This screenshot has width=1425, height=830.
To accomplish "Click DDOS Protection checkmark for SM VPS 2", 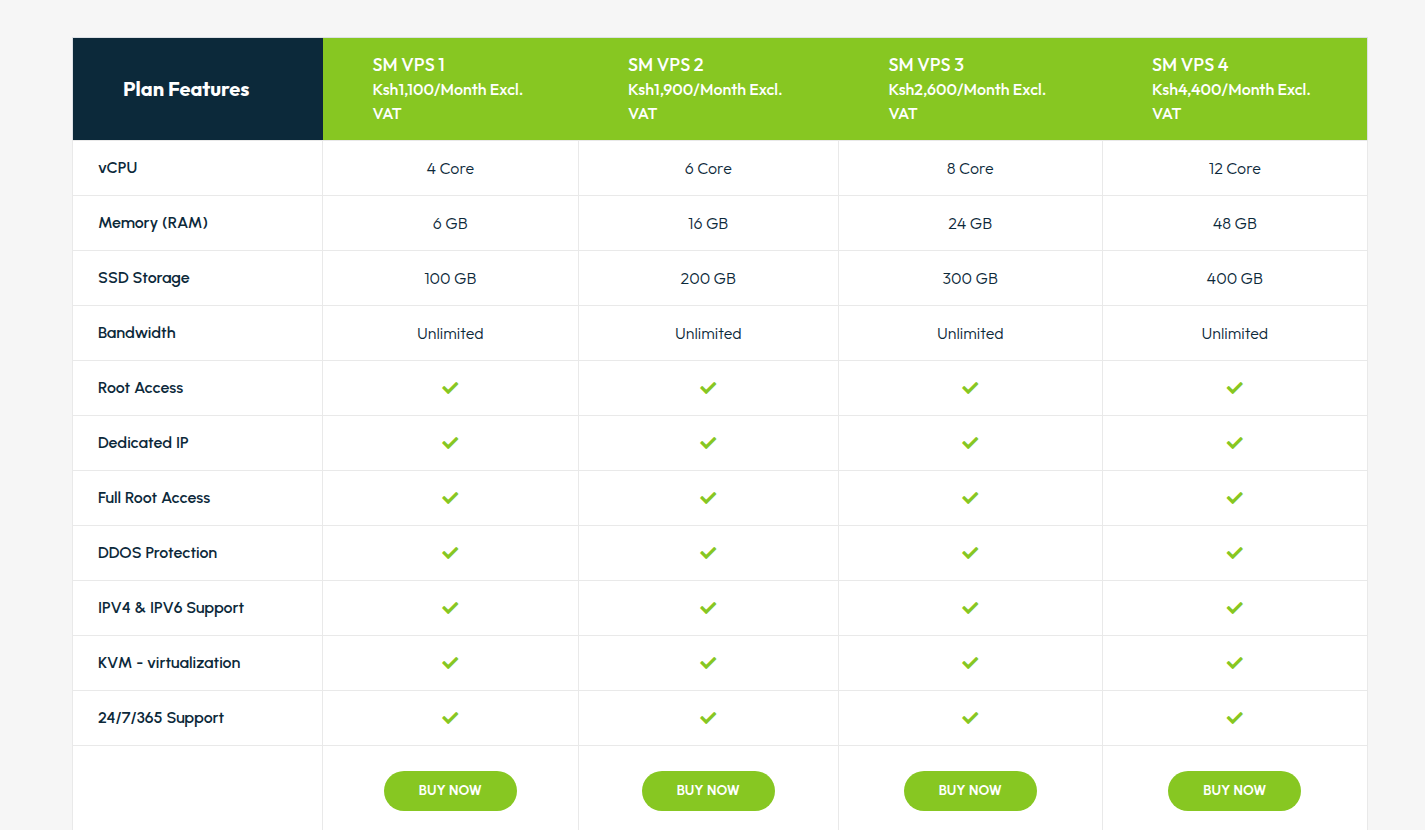I will click(708, 553).
